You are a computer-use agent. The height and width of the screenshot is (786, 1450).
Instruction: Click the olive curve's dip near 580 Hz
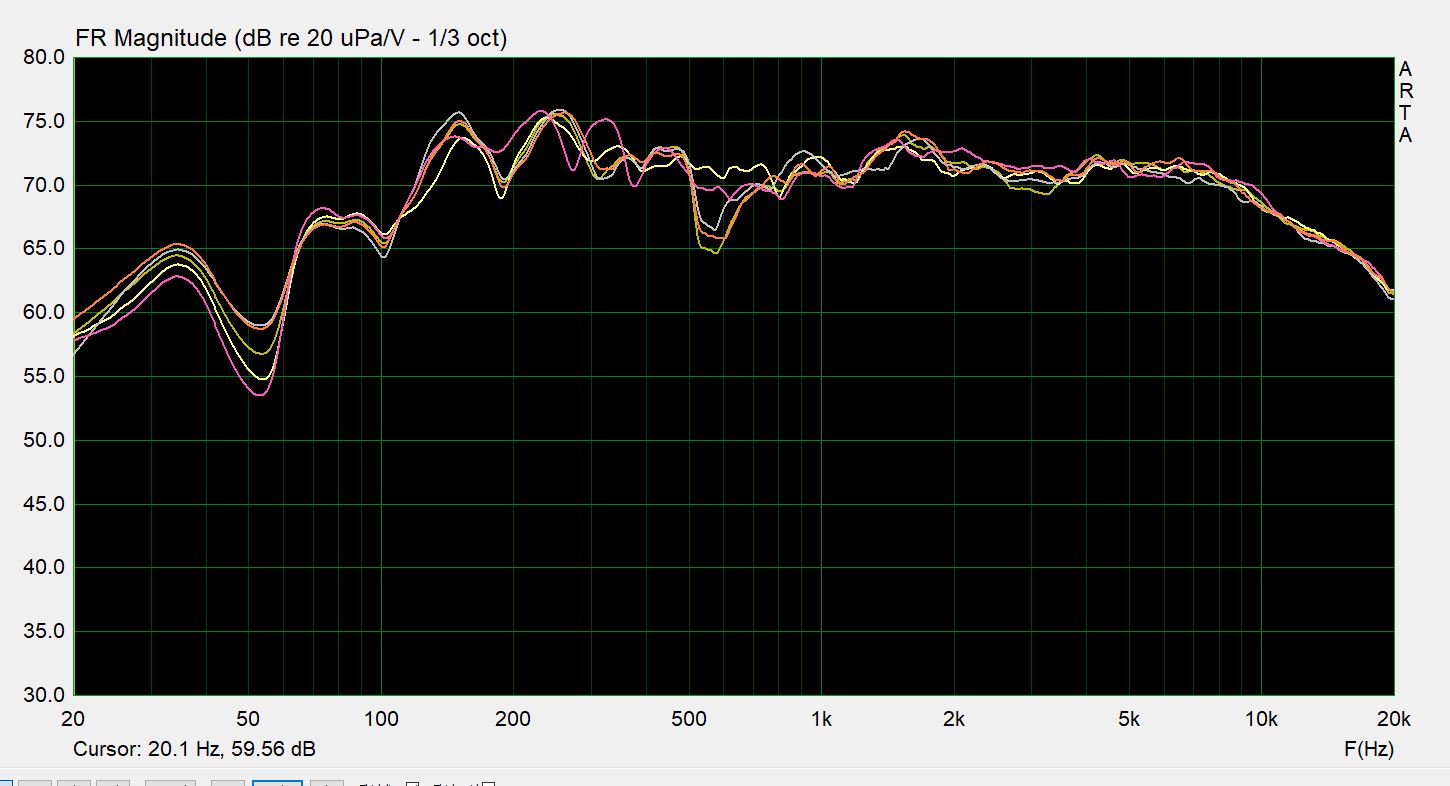tap(715, 252)
